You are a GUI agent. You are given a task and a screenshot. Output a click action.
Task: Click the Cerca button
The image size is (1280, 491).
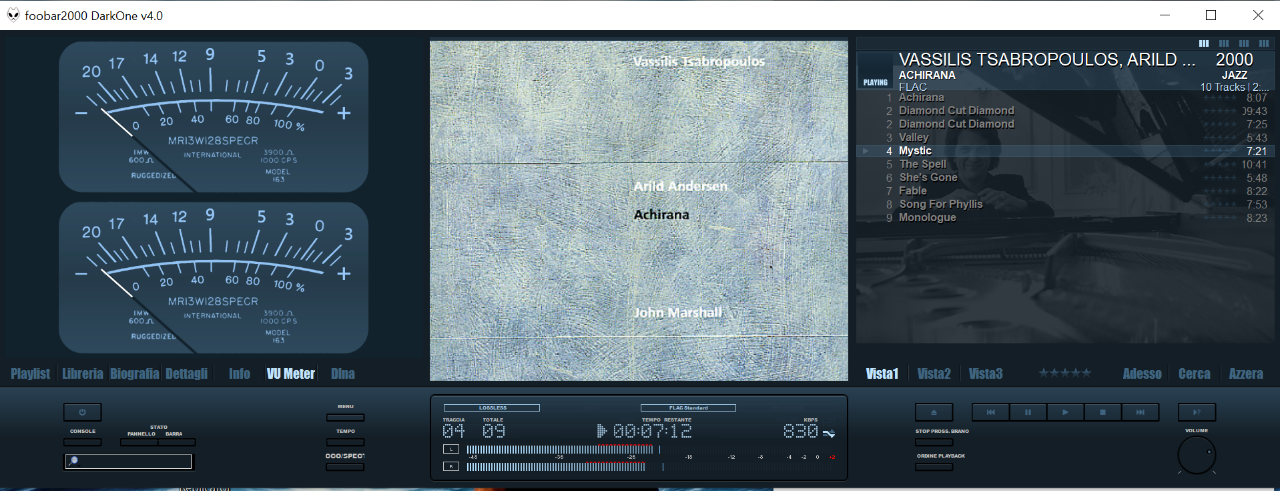(x=1194, y=374)
